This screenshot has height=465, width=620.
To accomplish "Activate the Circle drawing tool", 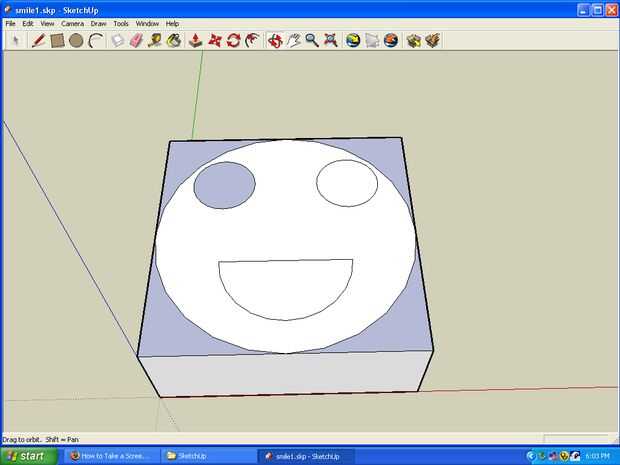I will tap(76, 41).
